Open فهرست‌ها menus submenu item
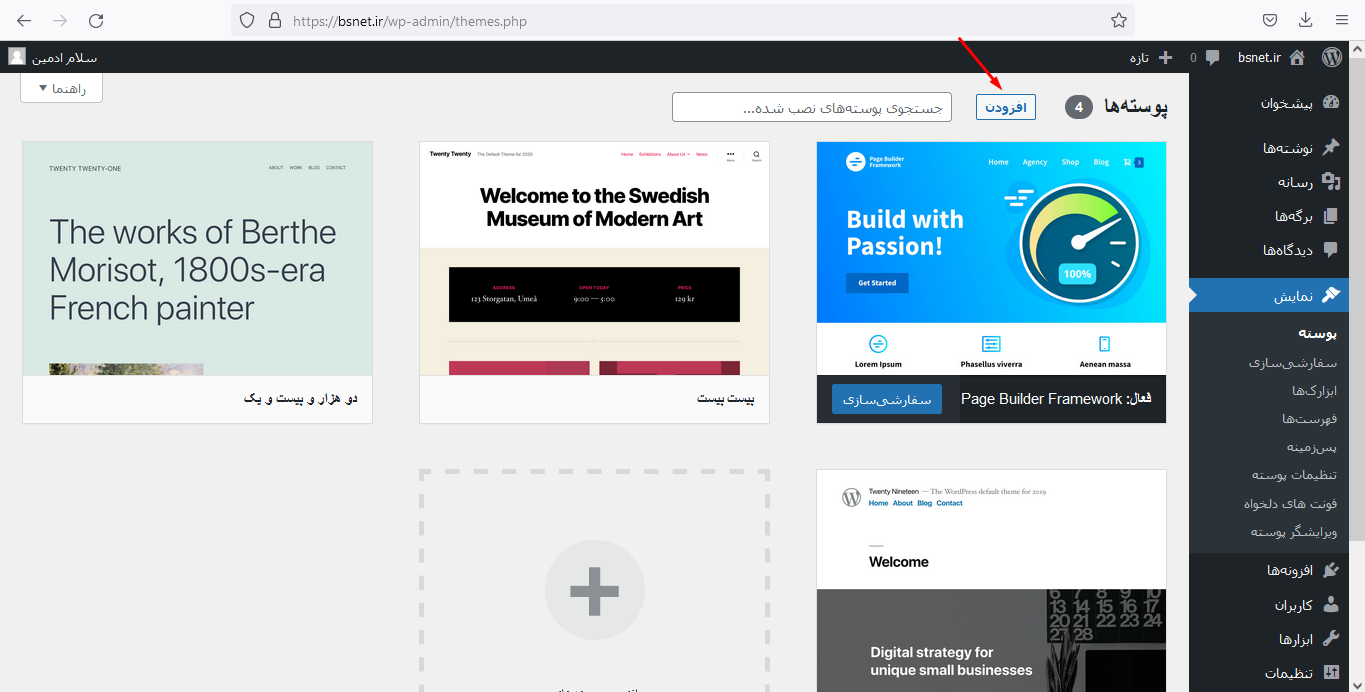 (x=1311, y=419)
